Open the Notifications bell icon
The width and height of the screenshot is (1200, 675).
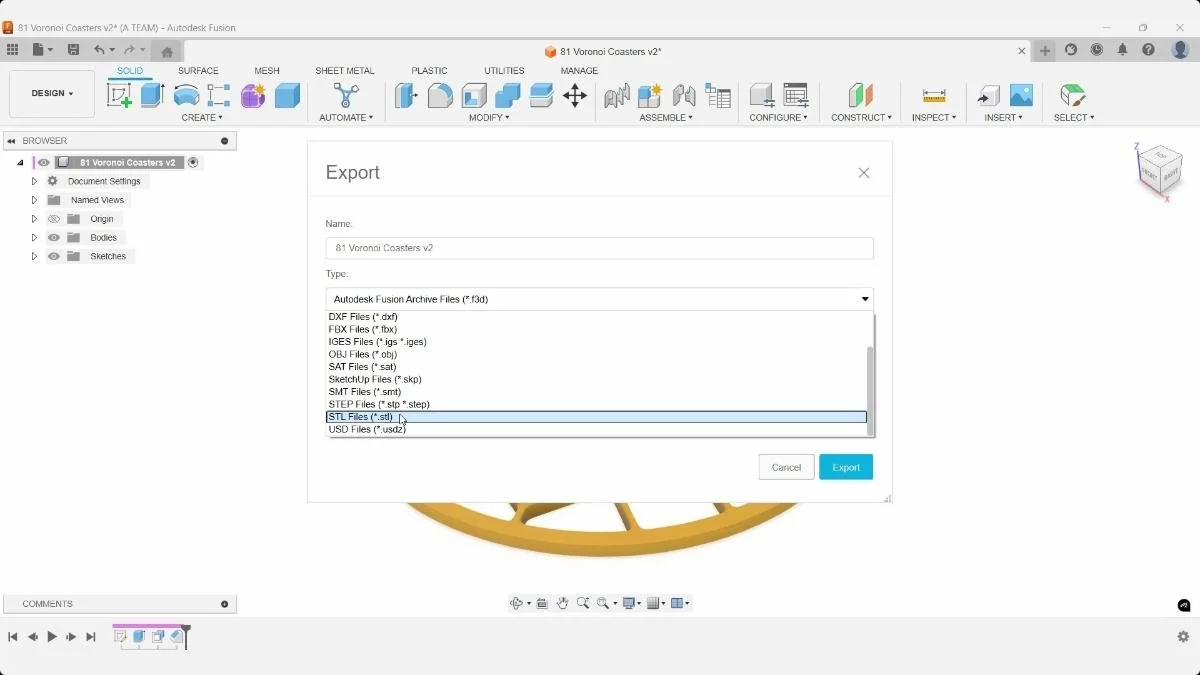pyautogui.click(x=1123, y=50)
